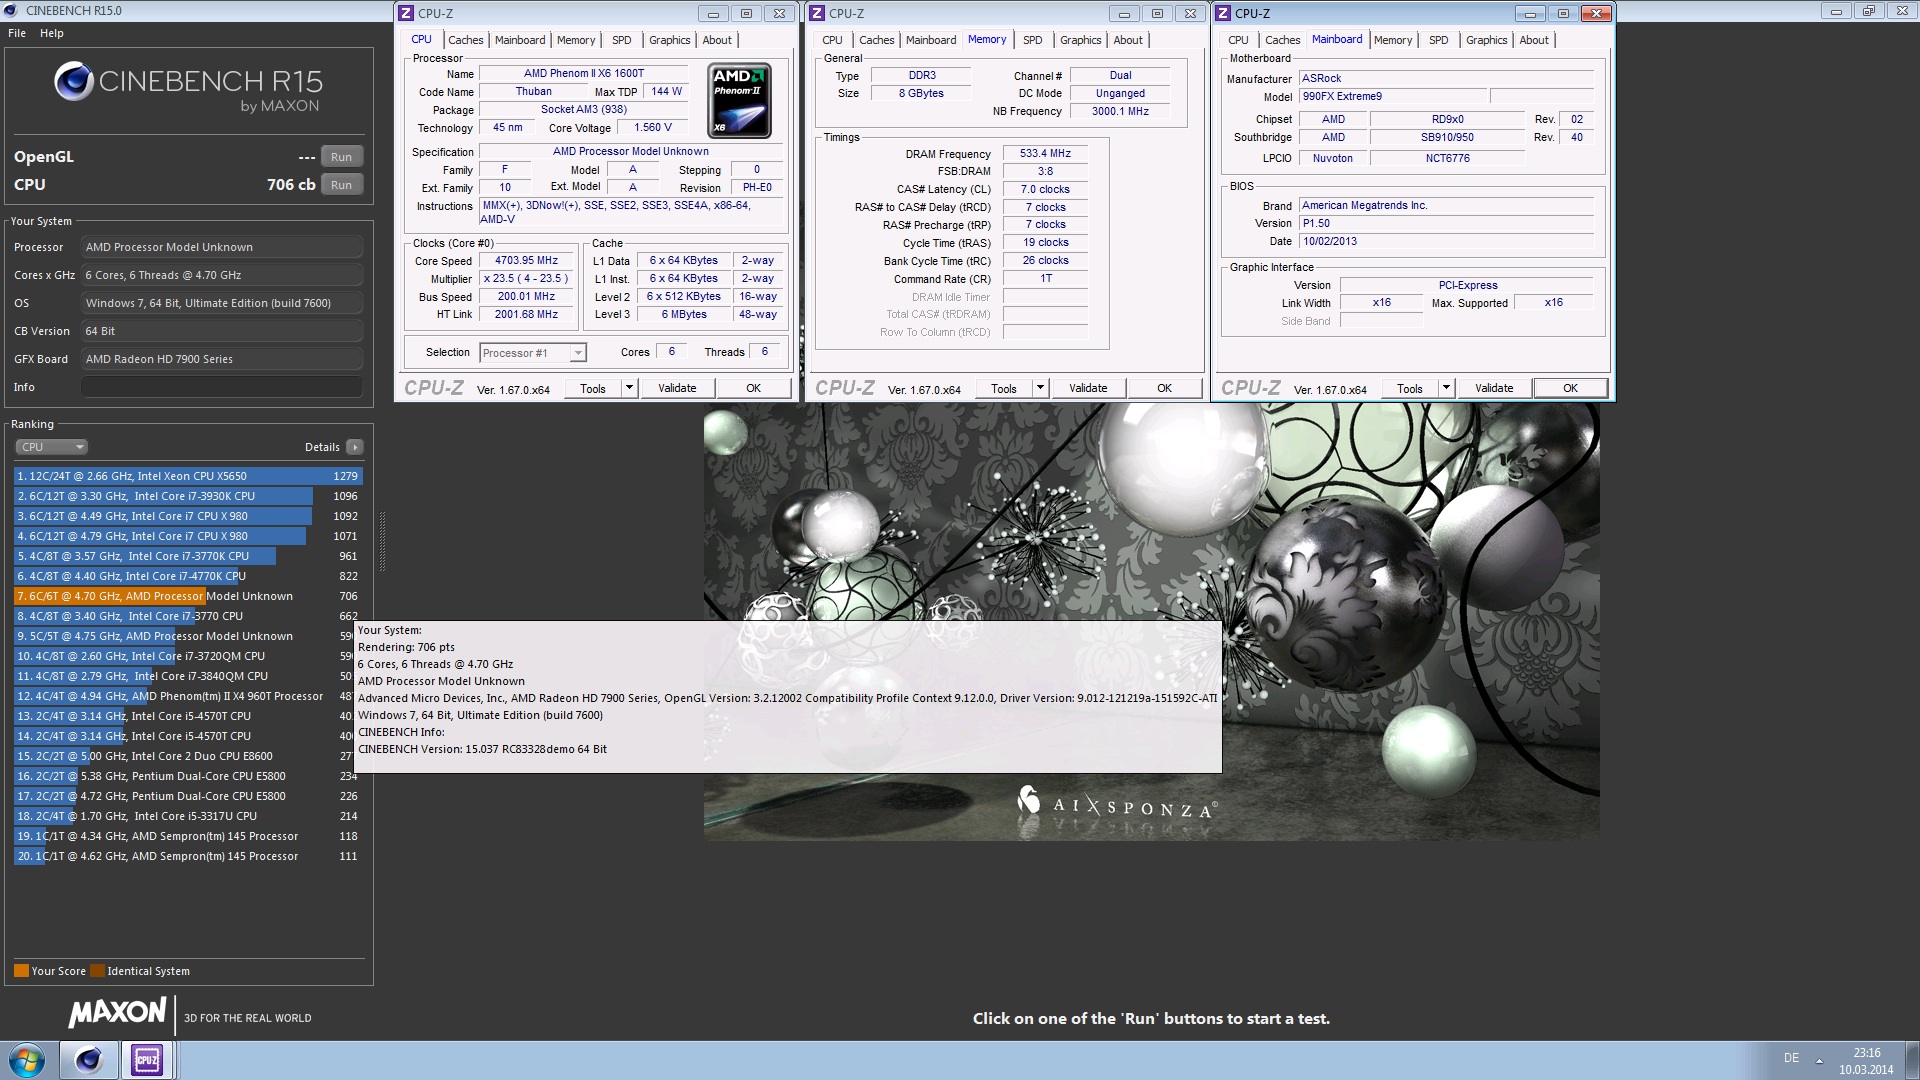Click the Z icon of Memory CPU-Z window
The width and height of the screenshot is (1920, 1080).
817,13
